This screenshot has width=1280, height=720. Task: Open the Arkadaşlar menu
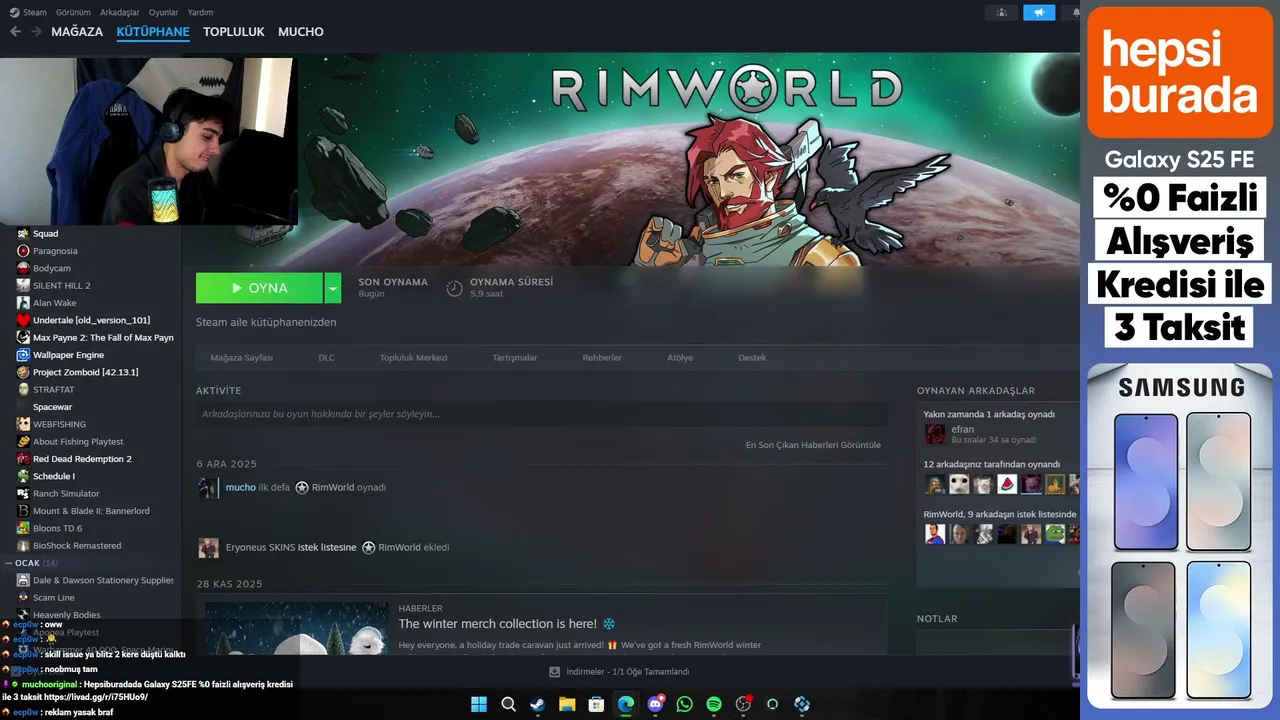point(120,12)
